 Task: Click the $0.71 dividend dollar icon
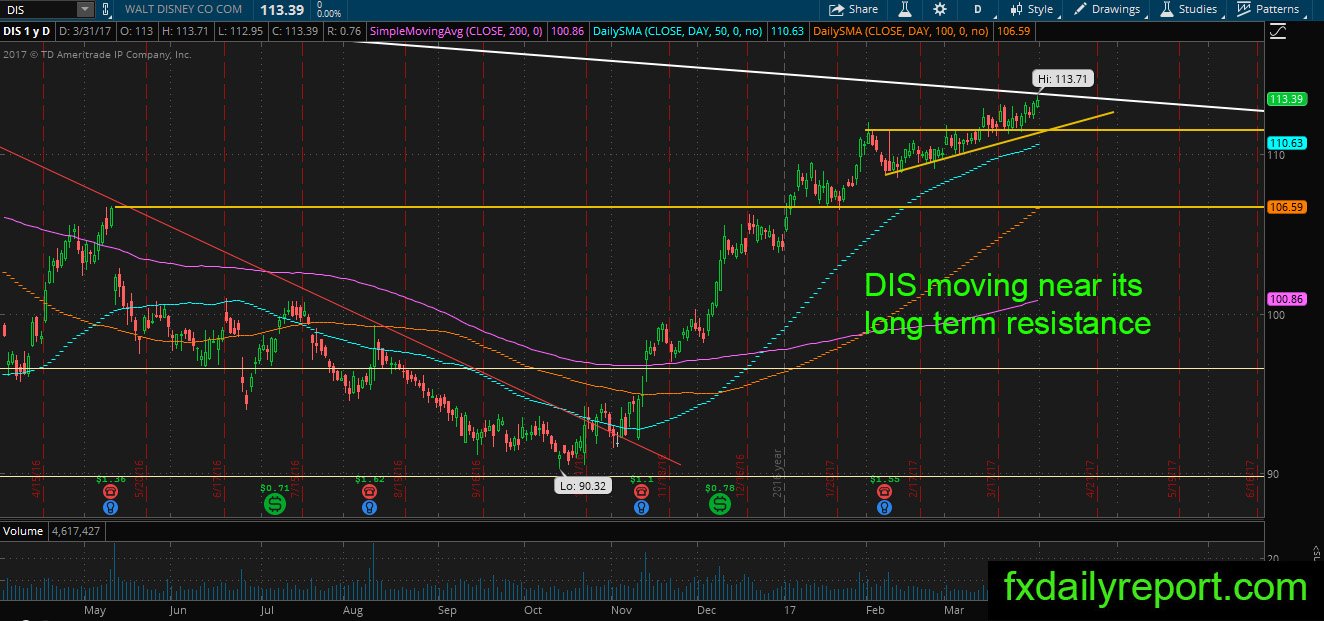pos(274,506)
